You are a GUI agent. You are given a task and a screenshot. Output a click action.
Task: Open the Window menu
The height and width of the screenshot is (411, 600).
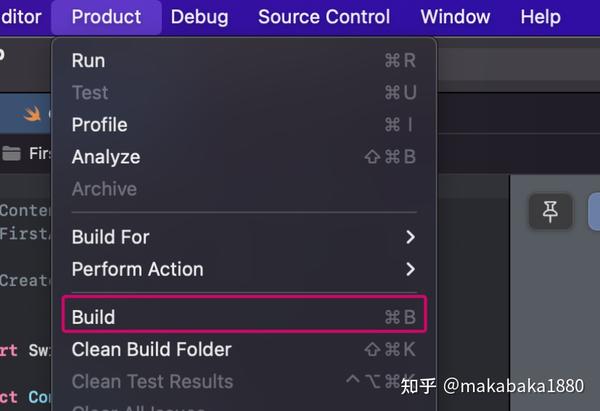455,17
